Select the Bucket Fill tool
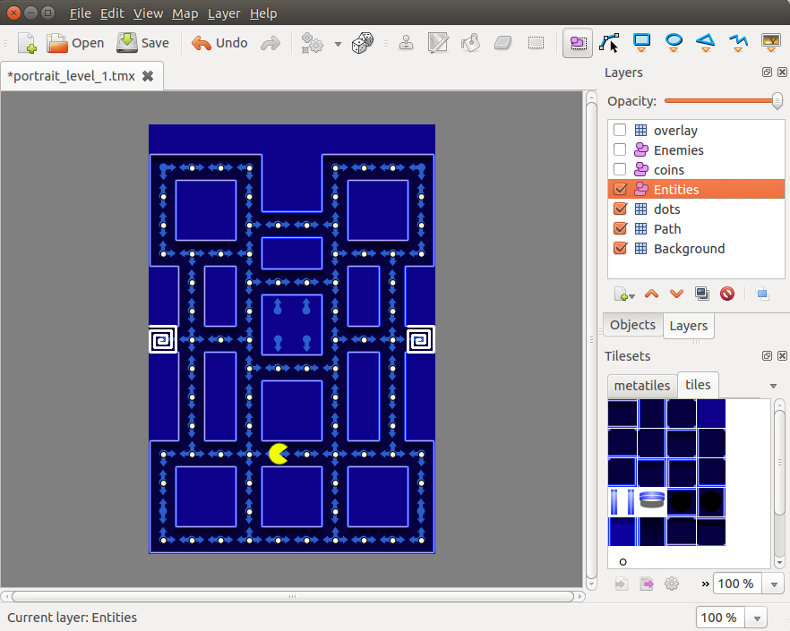790x631 pixels. tap(471, 43)
